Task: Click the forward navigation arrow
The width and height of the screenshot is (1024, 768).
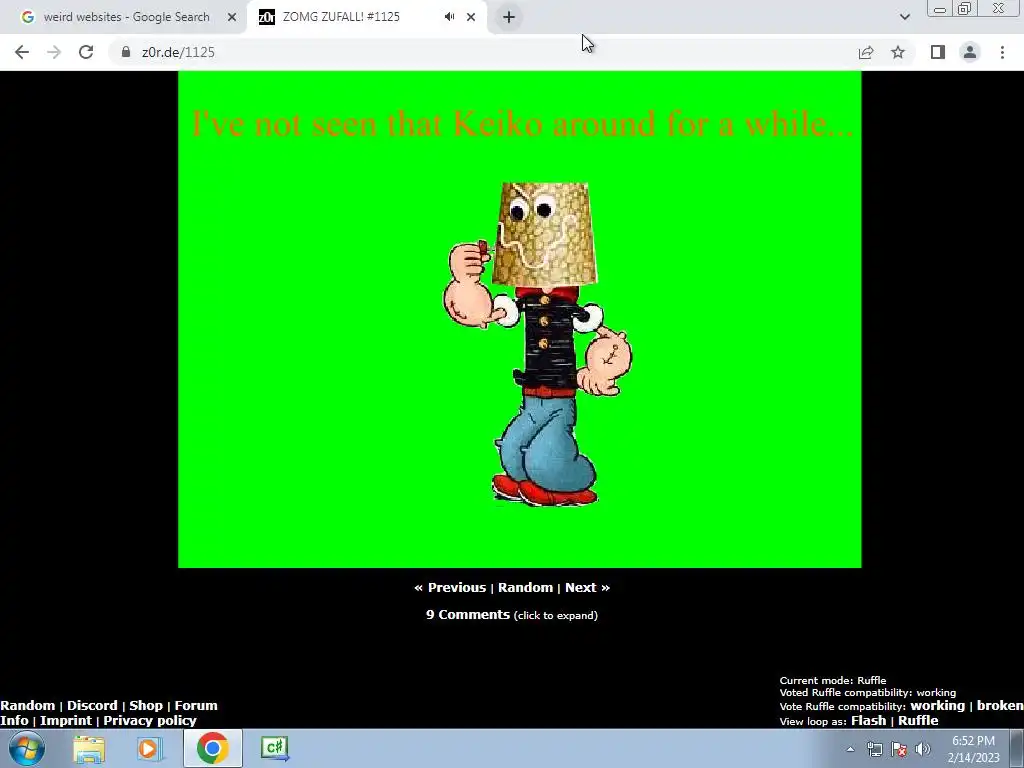Action: click(54, 52)
